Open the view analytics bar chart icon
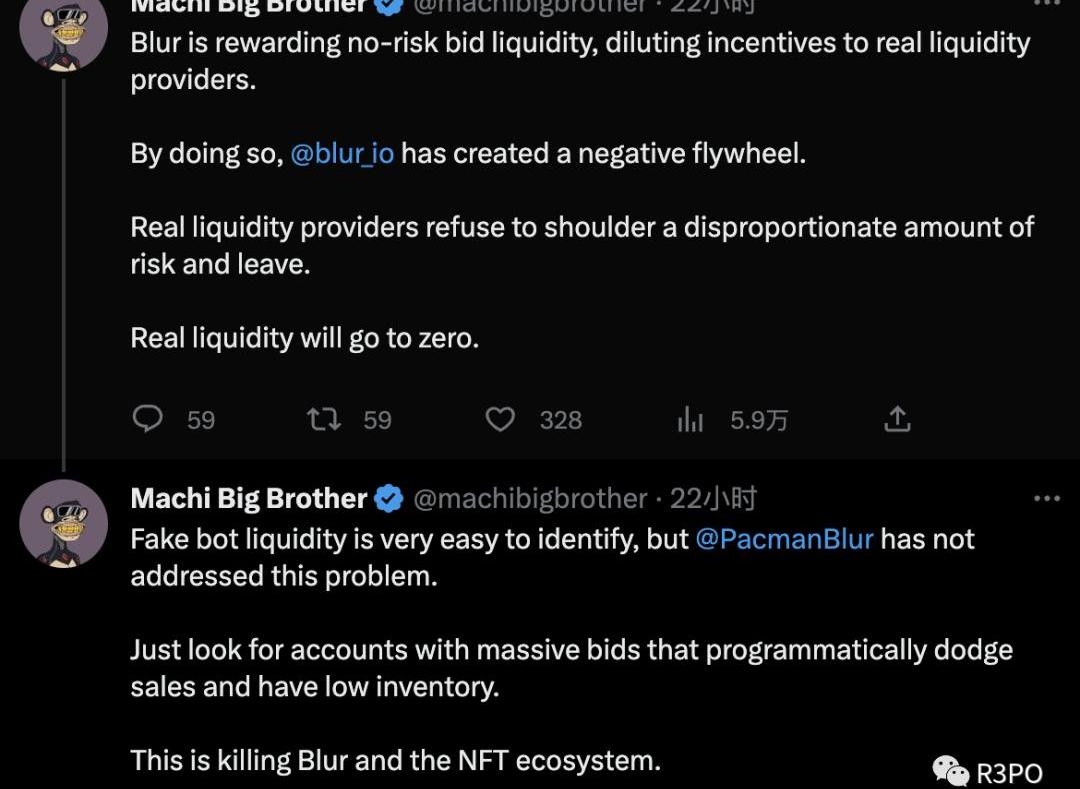Image resolution: width=1080 pixels, height=789 pixels. tap(689, 419)
